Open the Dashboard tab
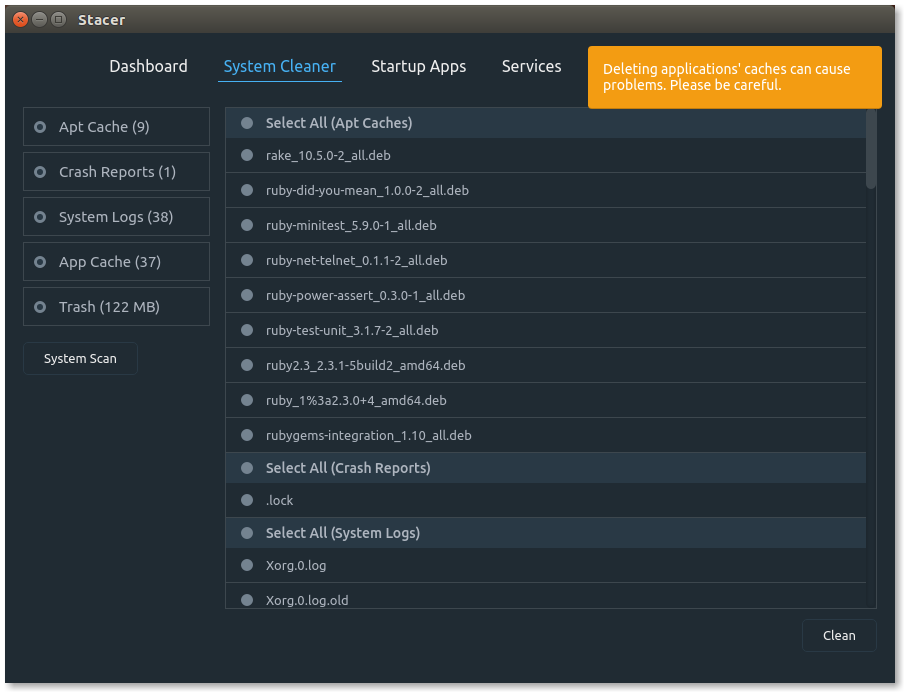The width and height of the screenshot is (904, 692). tap(148, 66)
